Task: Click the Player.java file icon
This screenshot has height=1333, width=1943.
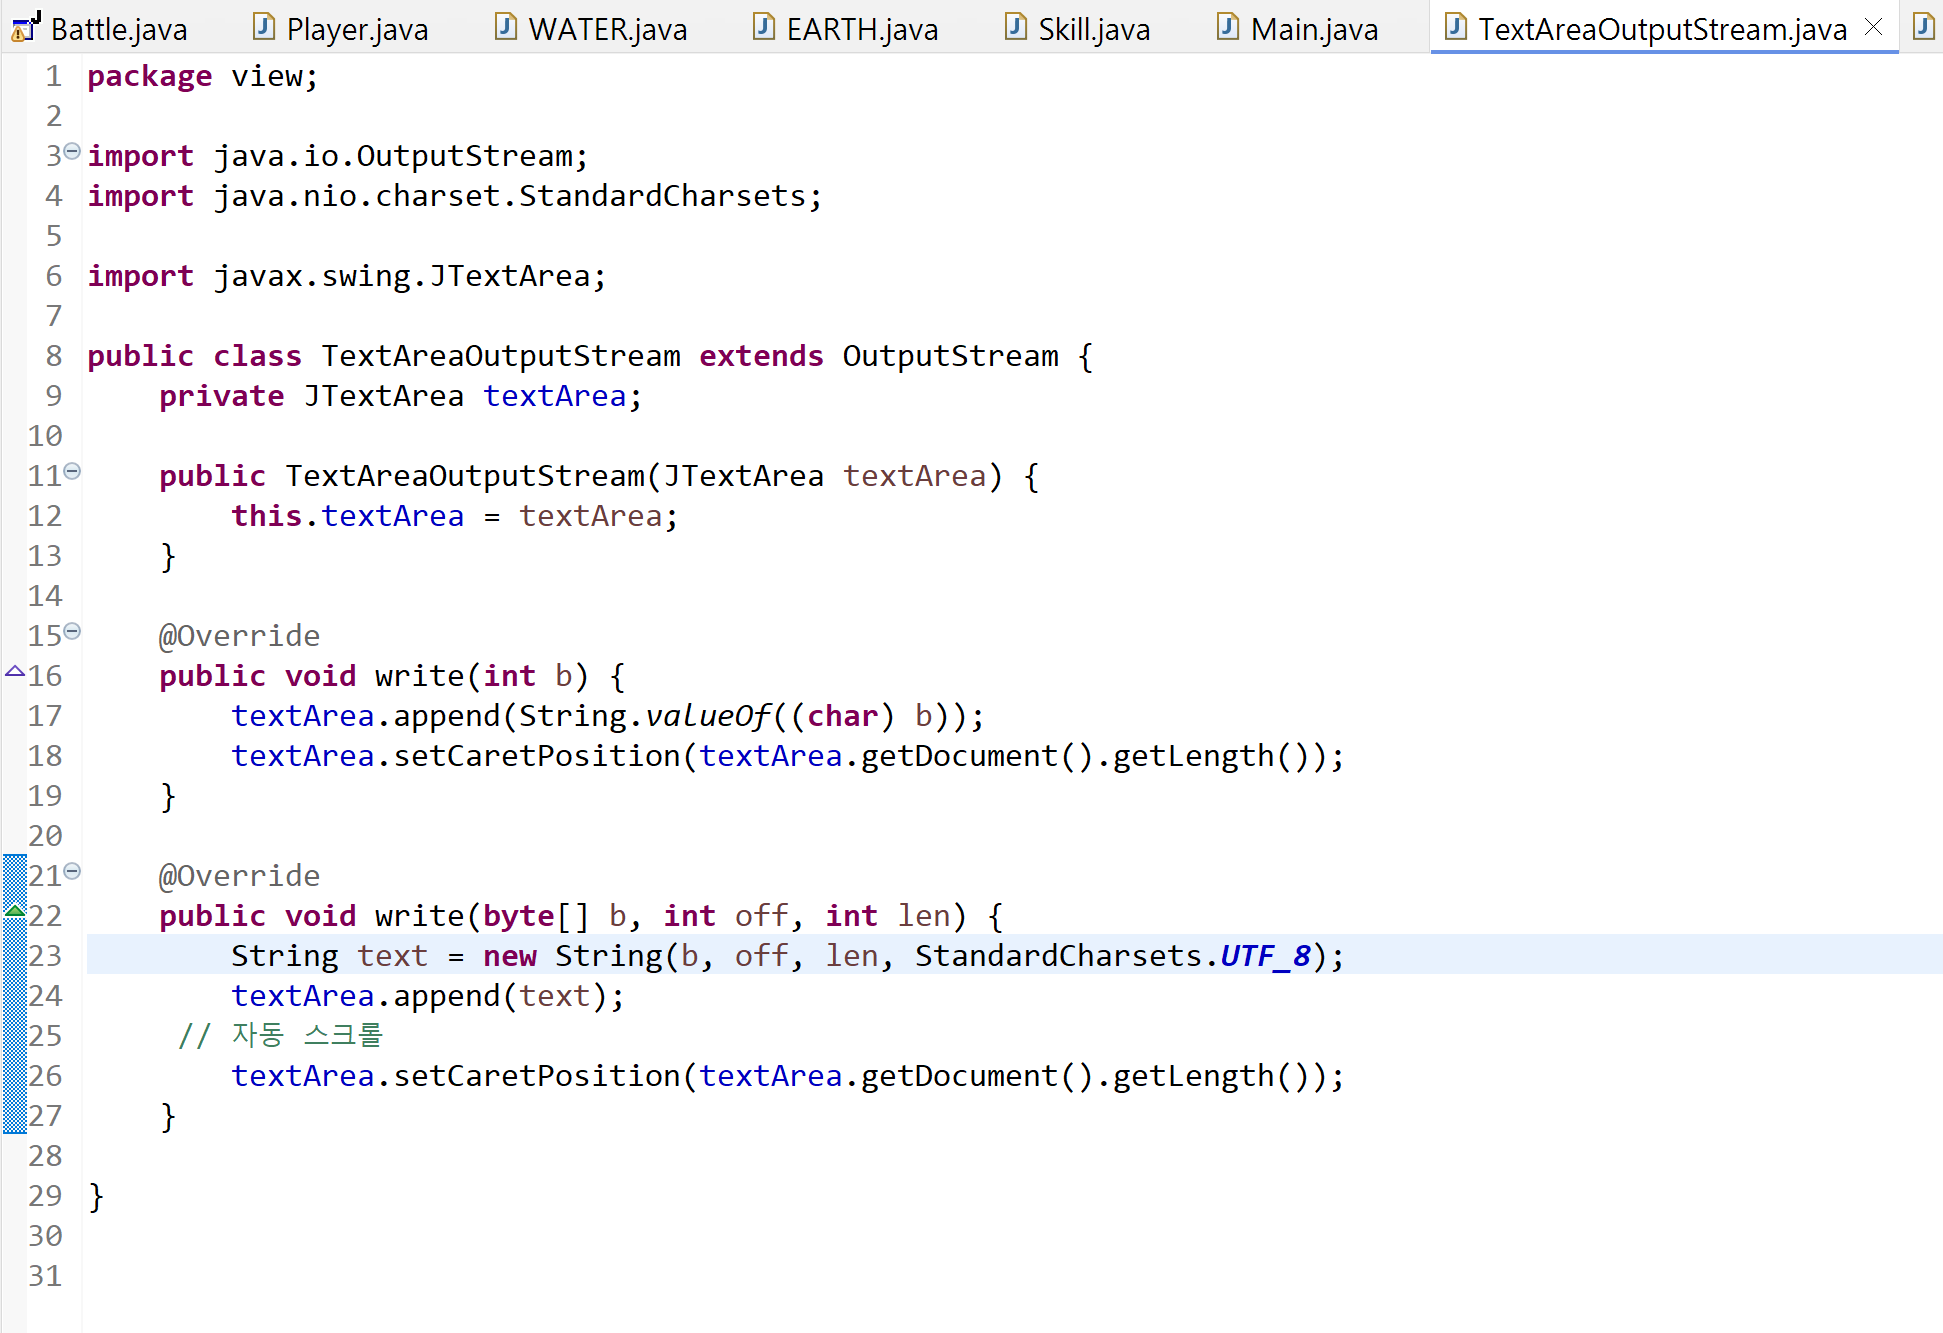Action: pos(264,27)
